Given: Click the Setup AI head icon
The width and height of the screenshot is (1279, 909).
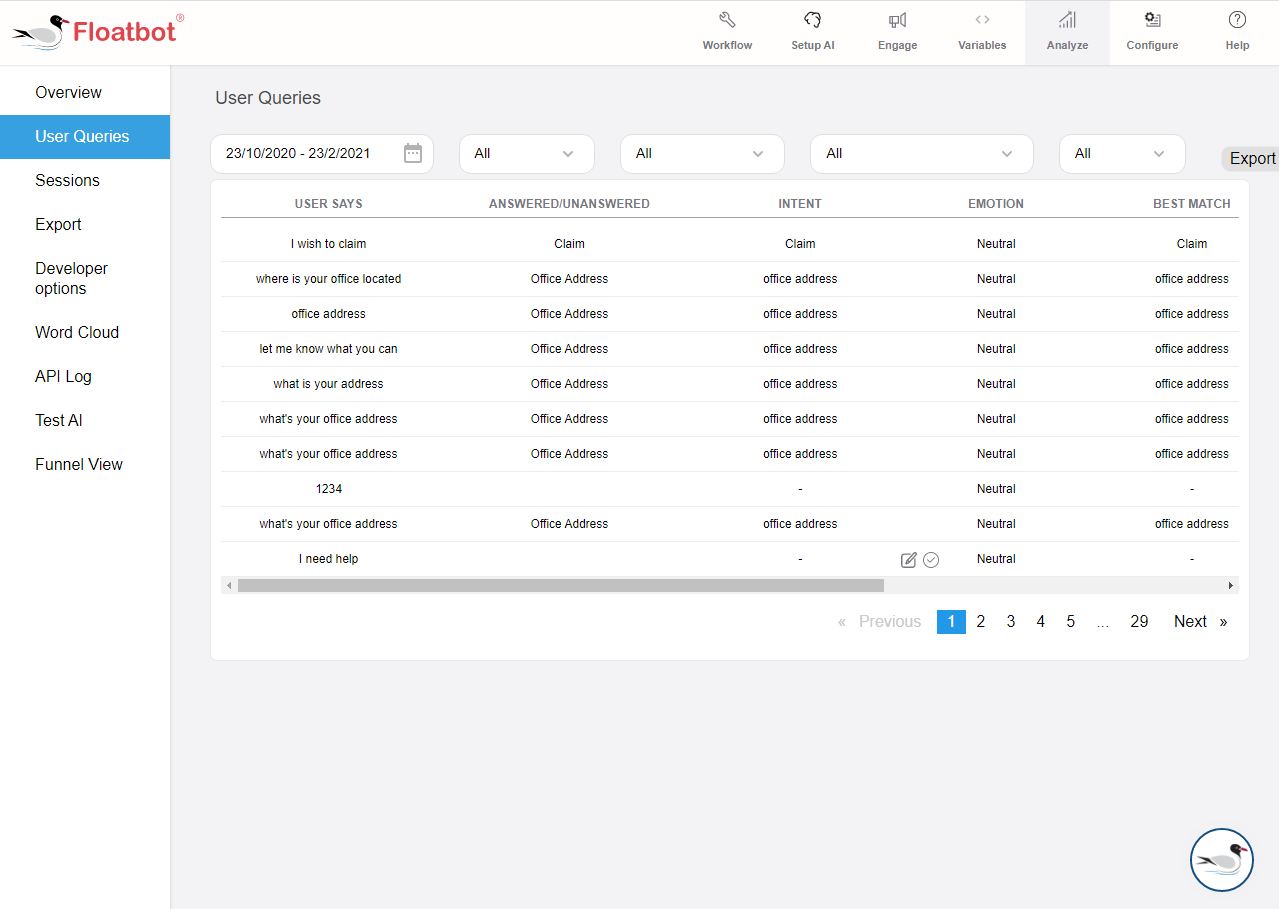Looking at the screenshot, I should tap(812, 20).
